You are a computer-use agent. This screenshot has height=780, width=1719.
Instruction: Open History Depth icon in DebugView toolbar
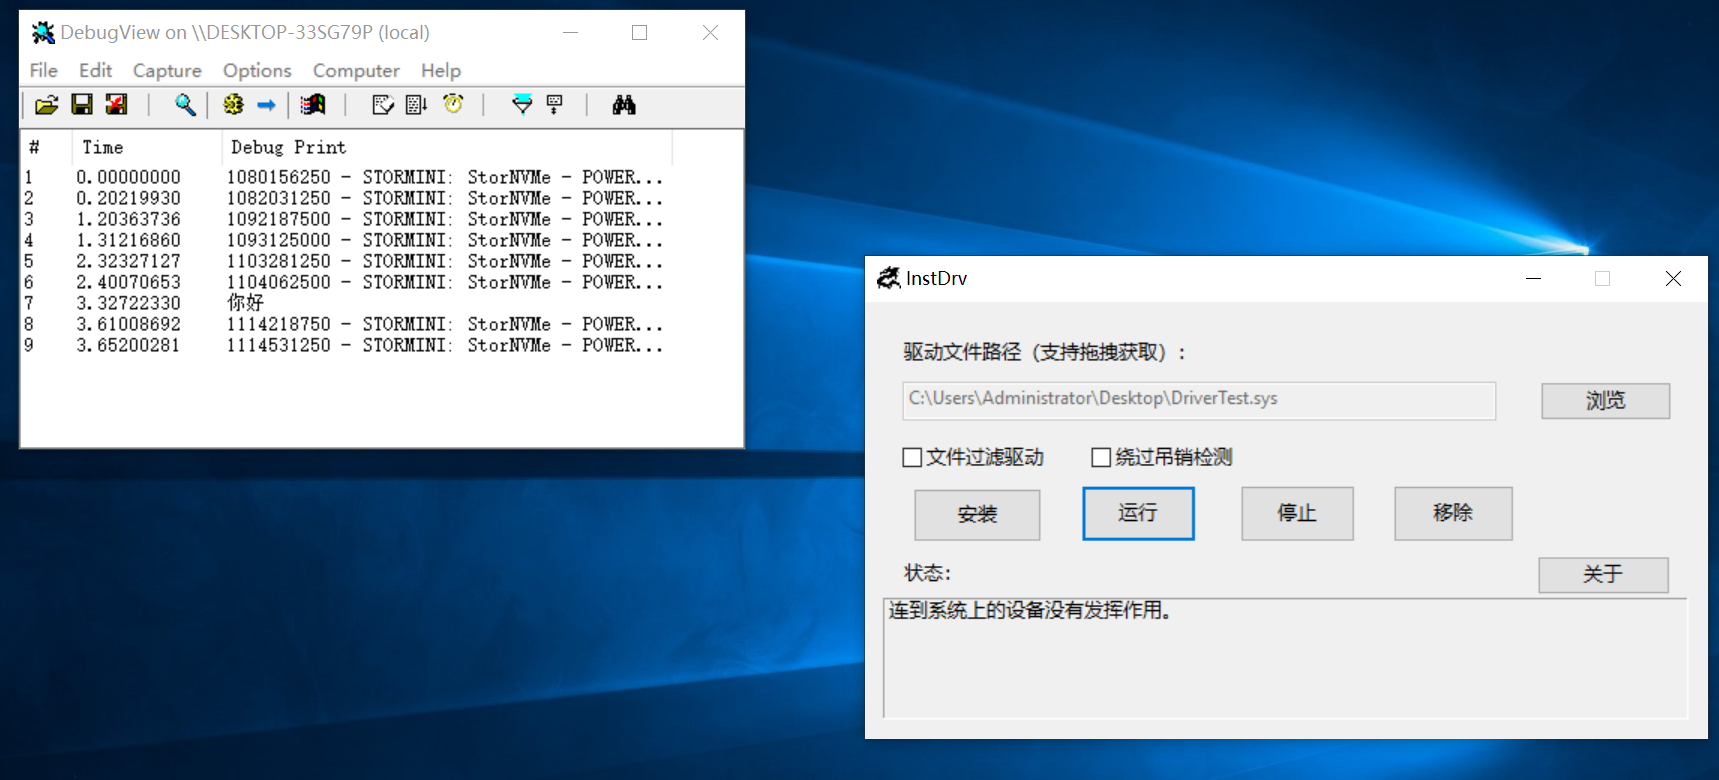[x=555, y=105]
